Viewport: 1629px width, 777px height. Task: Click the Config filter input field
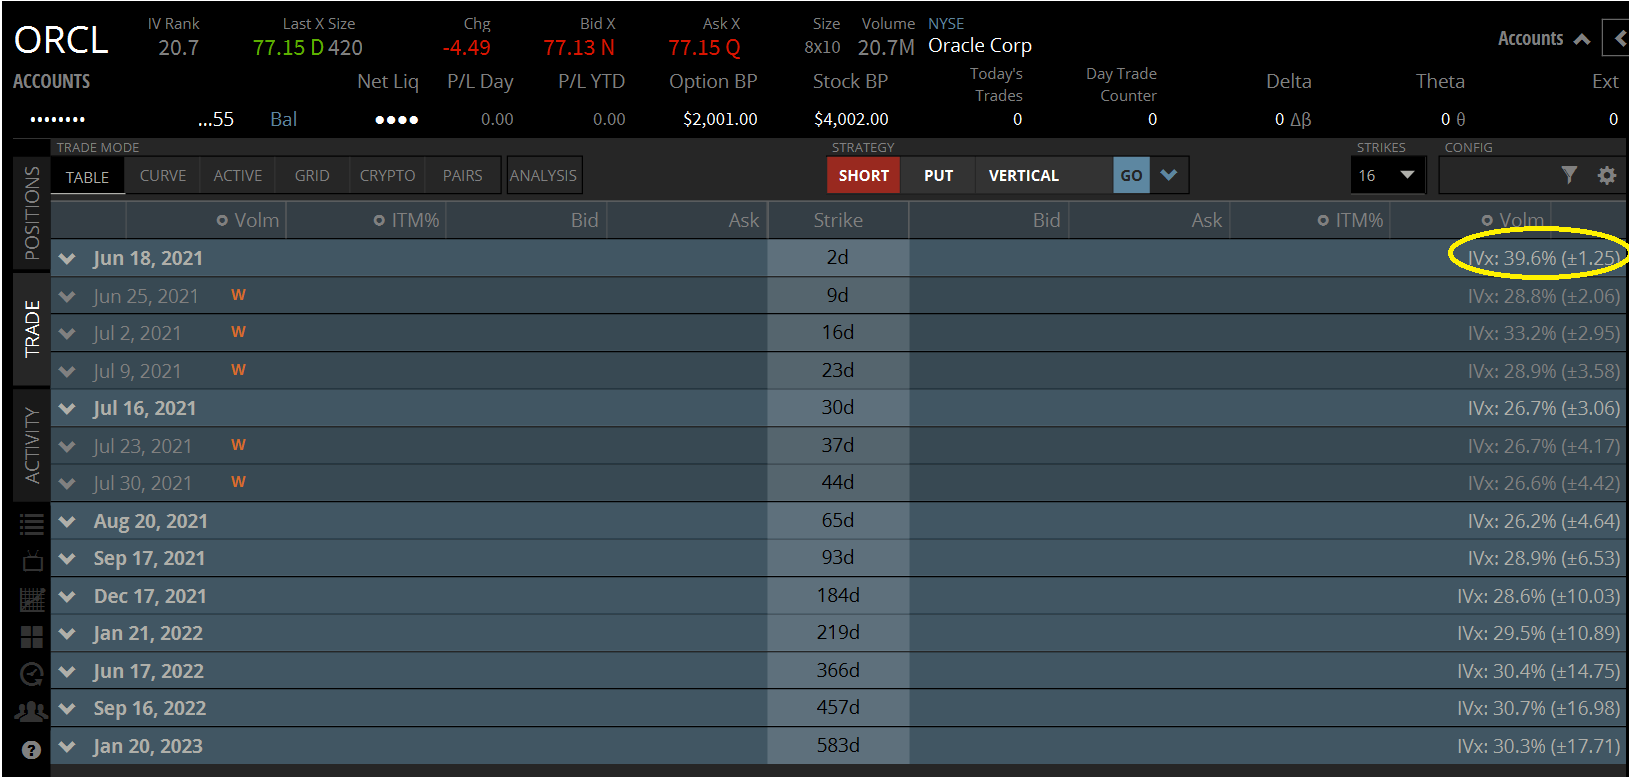point(1497,175)
